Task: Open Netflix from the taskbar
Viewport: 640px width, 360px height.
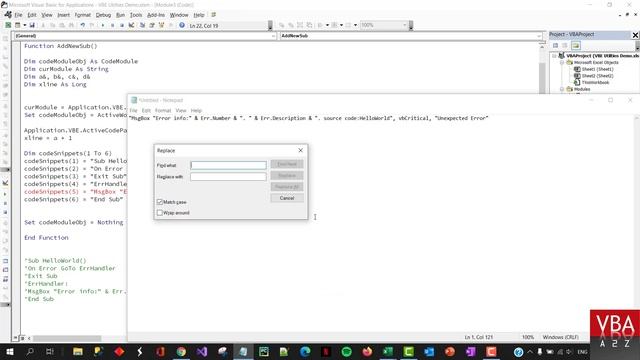Action: coord(326,351)
